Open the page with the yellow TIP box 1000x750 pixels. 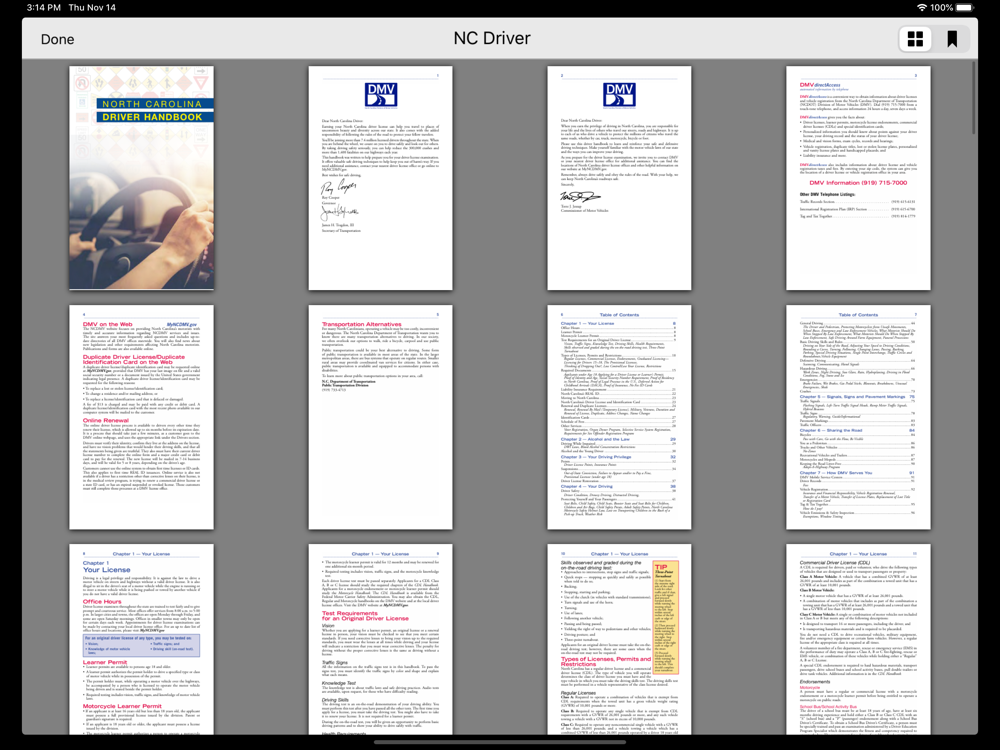pos(619,639)
